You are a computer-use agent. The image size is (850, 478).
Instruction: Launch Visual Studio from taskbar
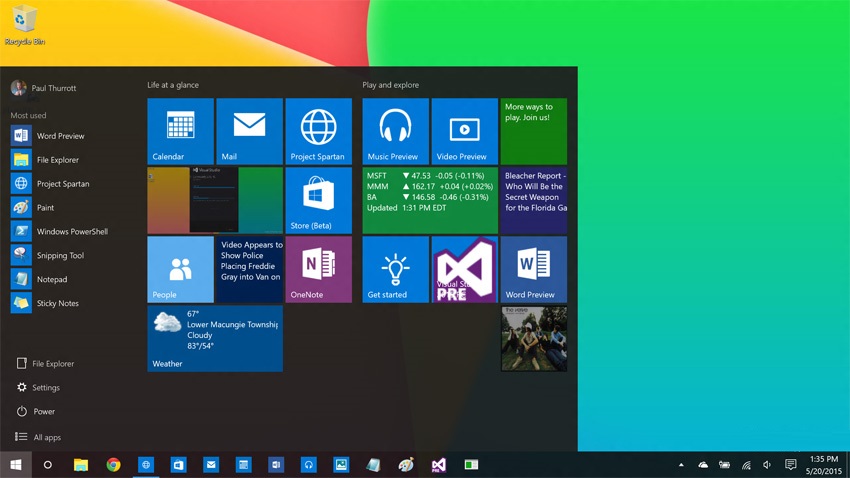[x=439, y=465]
